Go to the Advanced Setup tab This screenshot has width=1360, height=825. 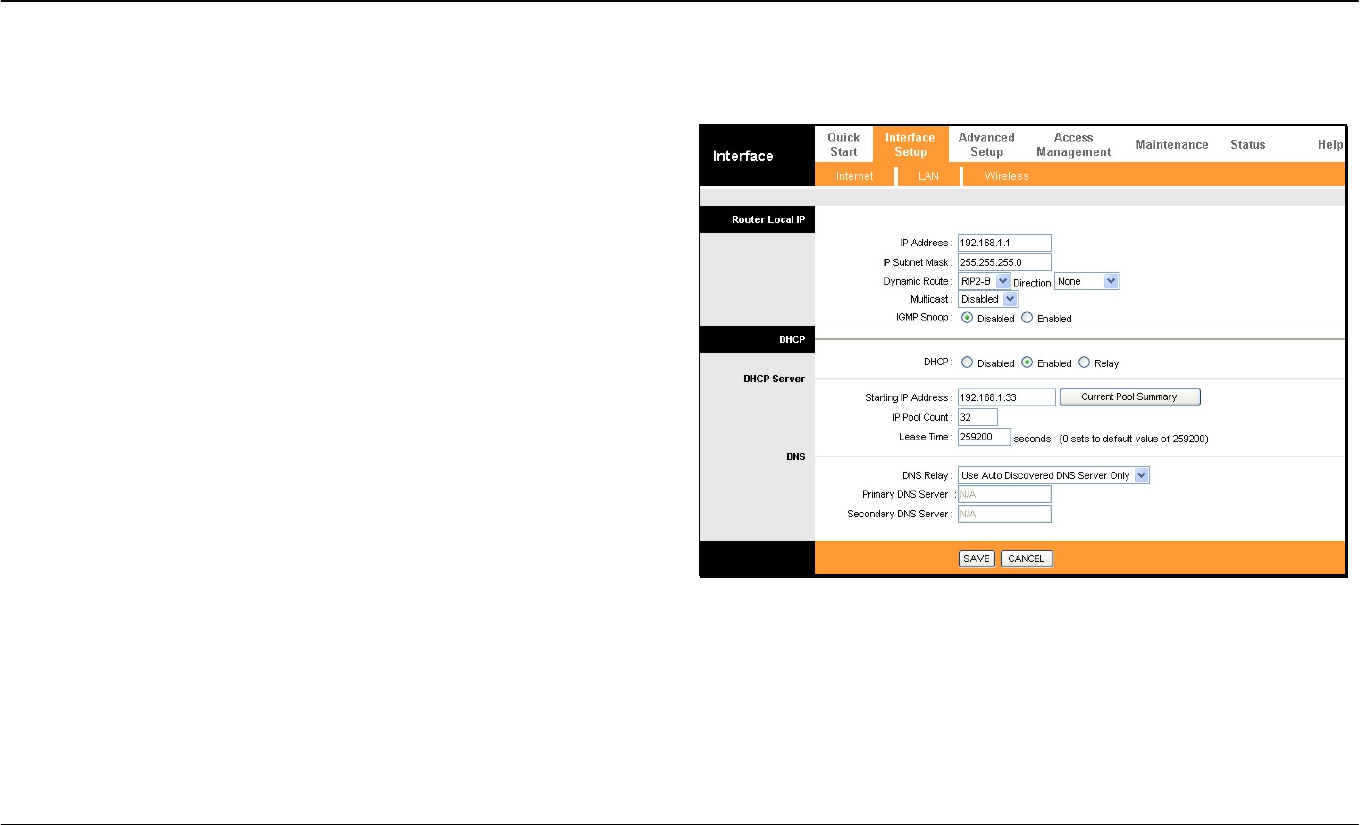click(986, 145)
